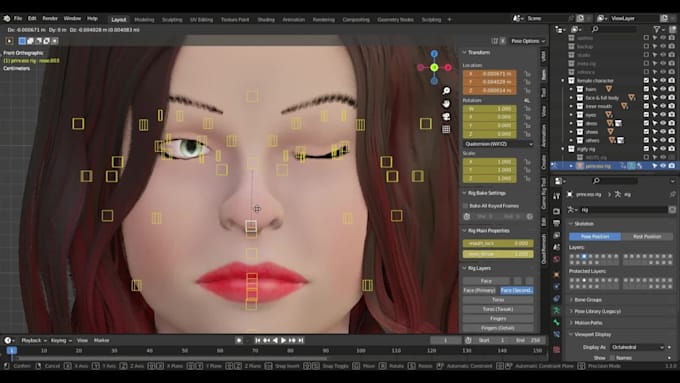Click the mouth_lock property slider
Viewport: 680px width, 383px height.
(498, 244)
